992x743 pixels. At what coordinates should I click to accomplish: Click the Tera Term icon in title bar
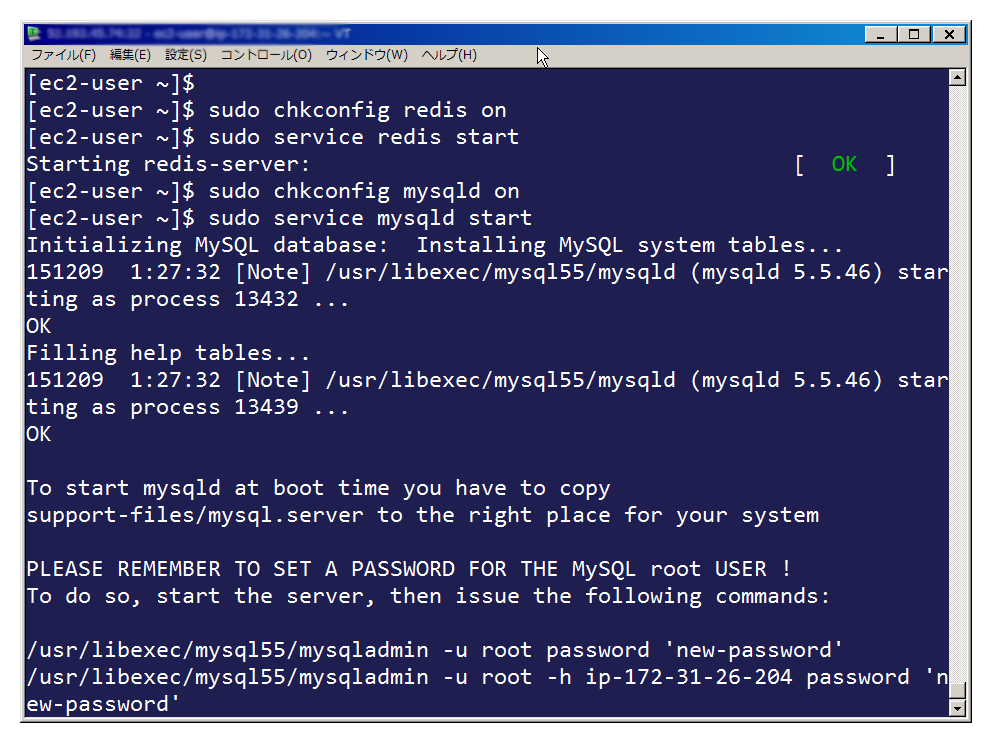coord(34,34)
